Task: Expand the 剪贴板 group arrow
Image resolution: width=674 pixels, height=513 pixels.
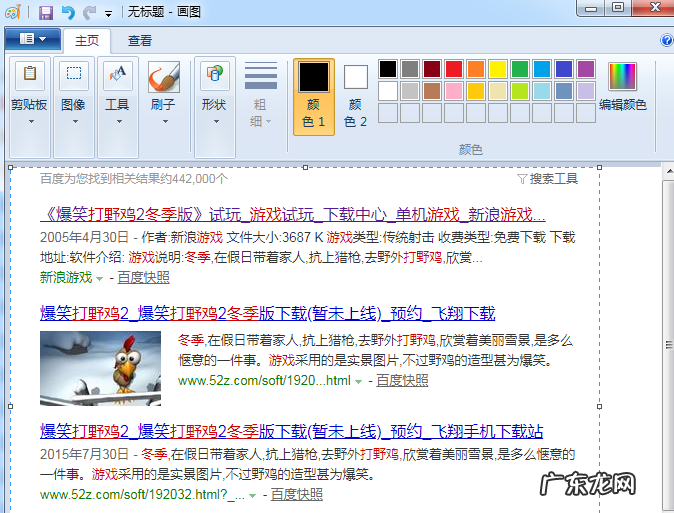Action: [31, 122]
